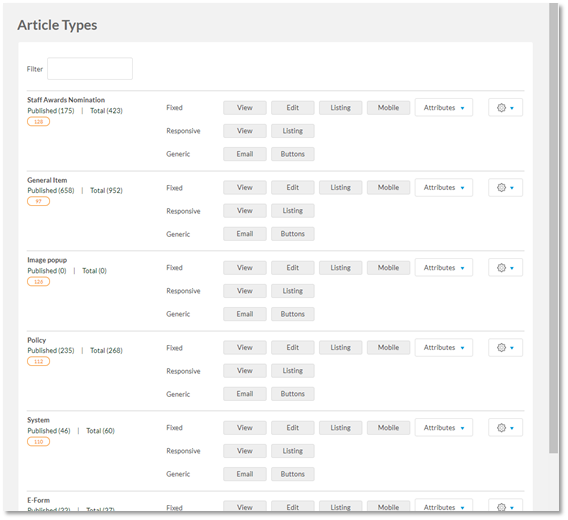The height and width of the screenshot is (520, 568).
Task: Open gear settings for Policy row
Action: pyautogui.click(x=505, y=348)
